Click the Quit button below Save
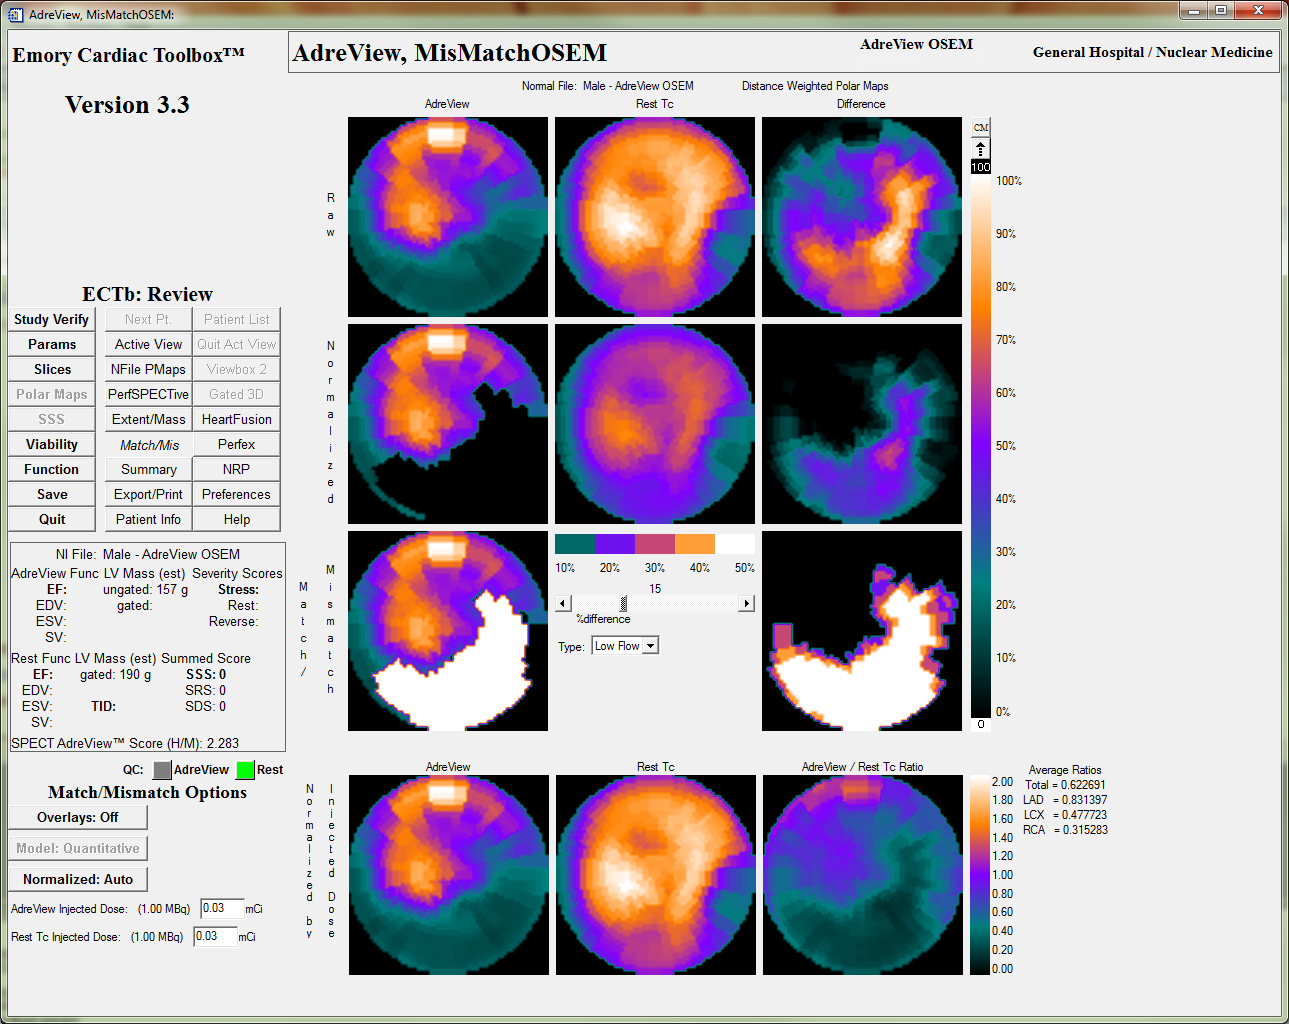 52,519
